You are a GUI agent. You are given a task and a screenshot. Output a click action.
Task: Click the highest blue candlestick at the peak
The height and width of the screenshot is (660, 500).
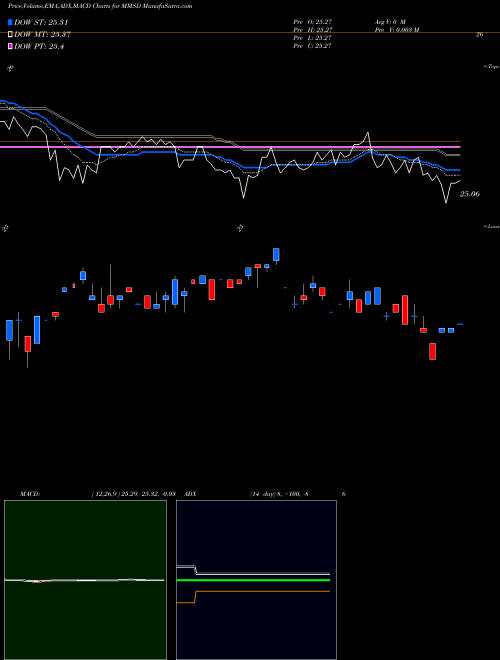(x=276, y=255)
